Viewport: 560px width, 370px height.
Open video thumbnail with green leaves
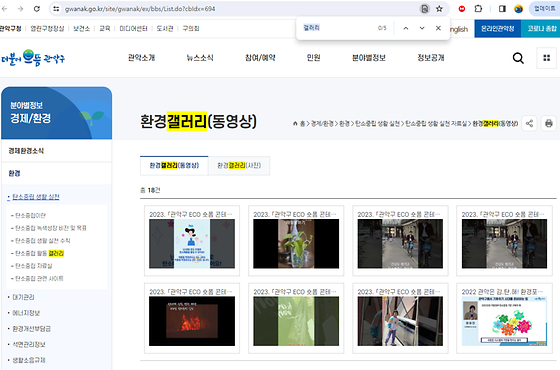(x=296, y=321)
